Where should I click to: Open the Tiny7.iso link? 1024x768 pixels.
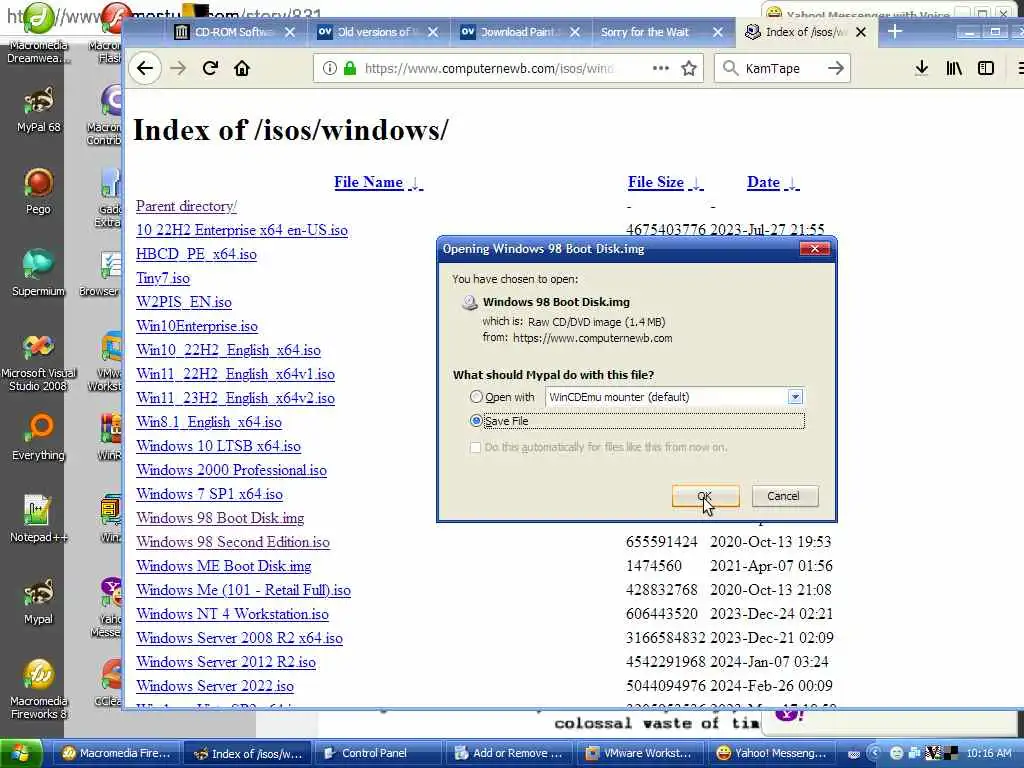click(163, 278)
